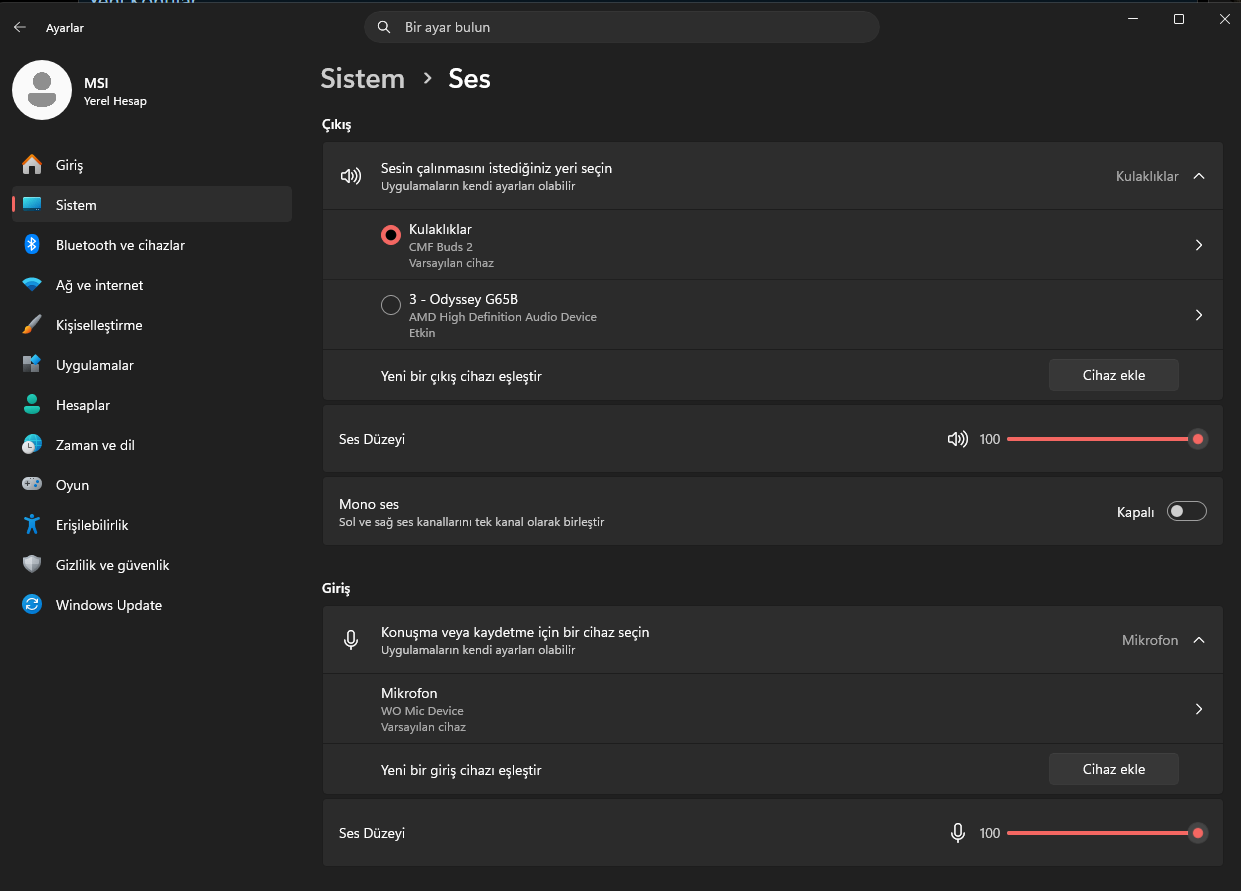Click the back arrow in Ayarlar
This screenshot has height=891, width=1241.
tap(20, 27)
